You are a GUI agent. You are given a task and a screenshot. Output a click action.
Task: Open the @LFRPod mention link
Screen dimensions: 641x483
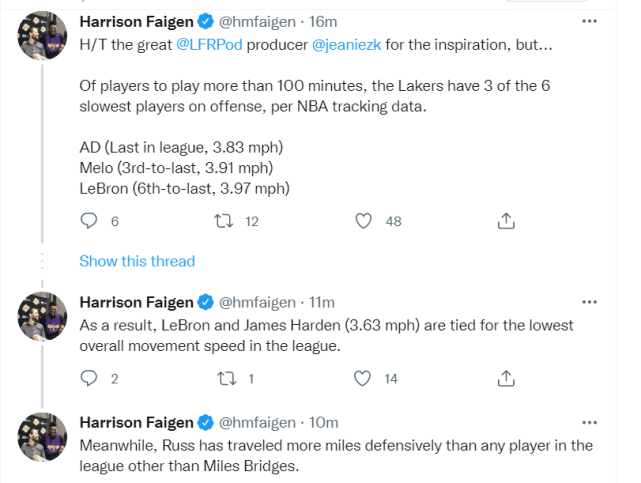tap(207, 45)
